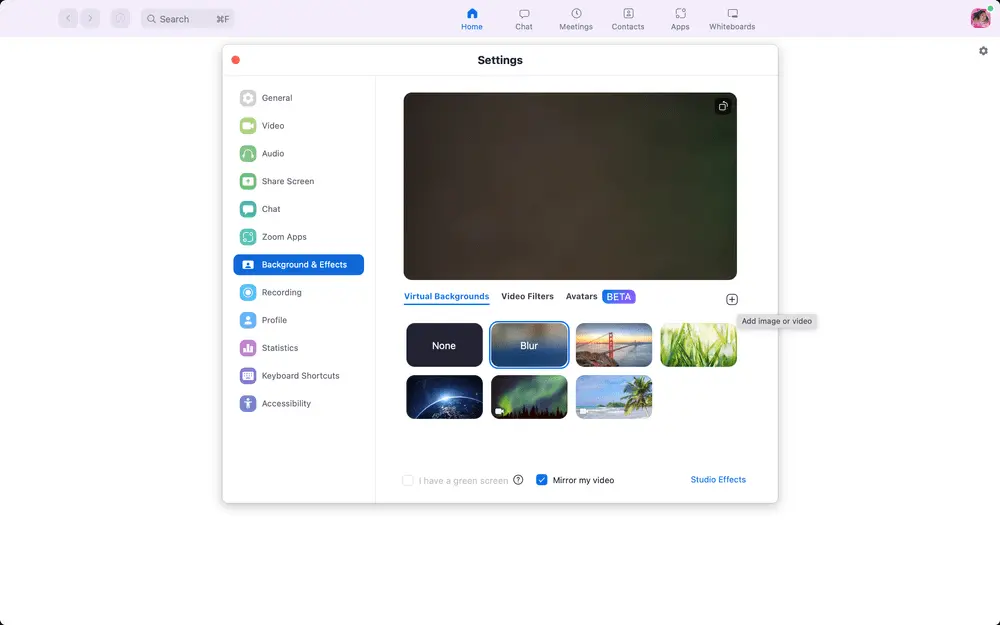Uncheck Mirror my video
This screenshot has width=1000, height=625.
tap(541, 479)
